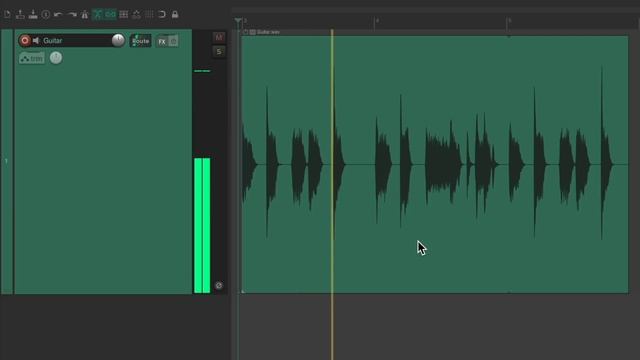Toggle grid lines icon
The image size is (640, 360).
(x=149, y=15)
